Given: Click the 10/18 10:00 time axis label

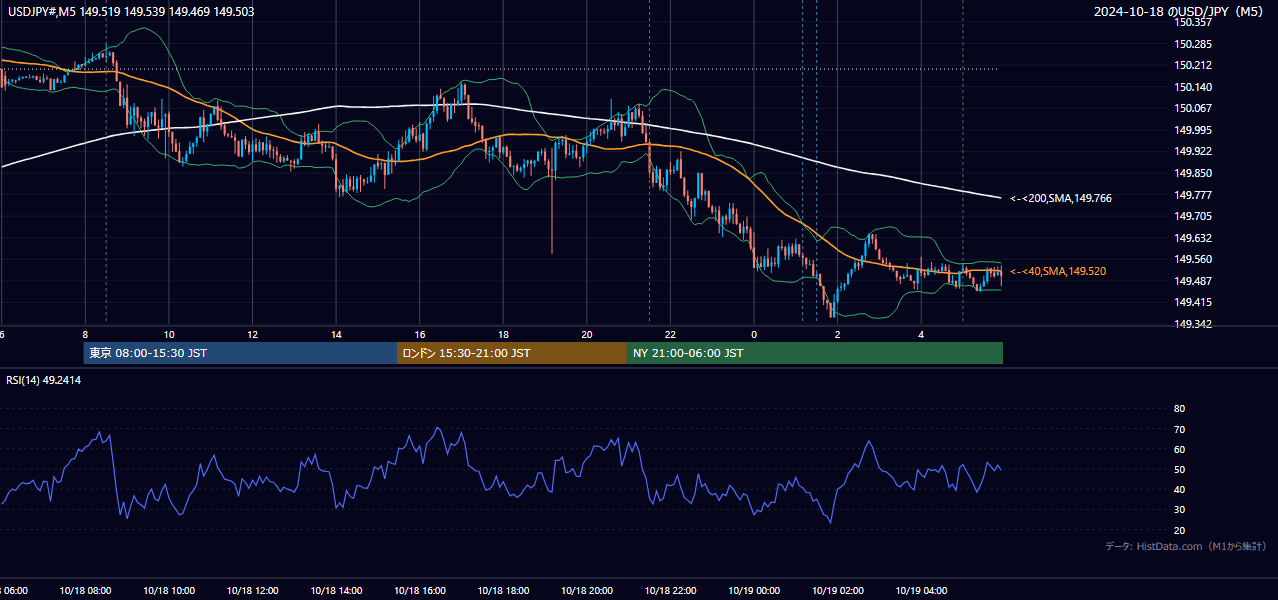Looking at the screenshot, I should pyautogui.click(x=169, y=591).
